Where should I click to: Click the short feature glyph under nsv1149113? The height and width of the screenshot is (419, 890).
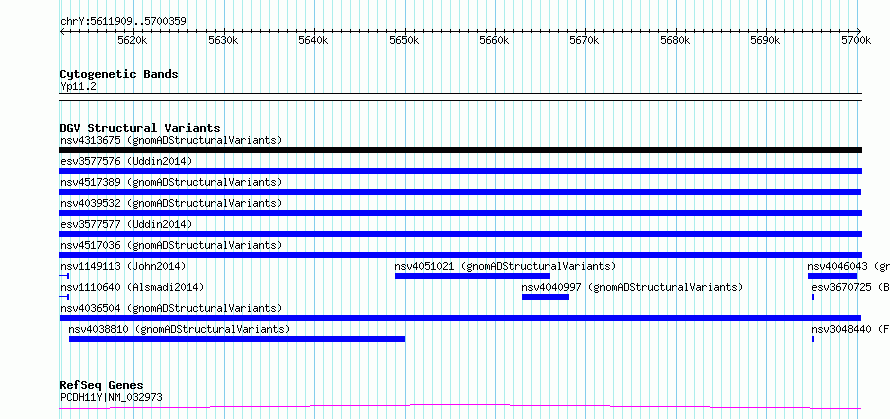pos(64,276)
